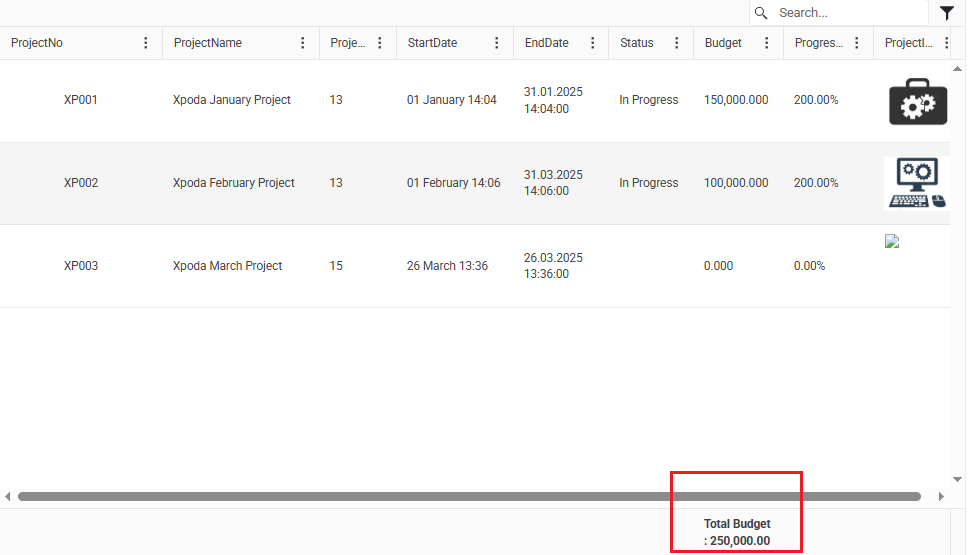This screenshot has width=968, height=555.
Task: Open StartDate column menu dots
Action: (x=496, y=43)
